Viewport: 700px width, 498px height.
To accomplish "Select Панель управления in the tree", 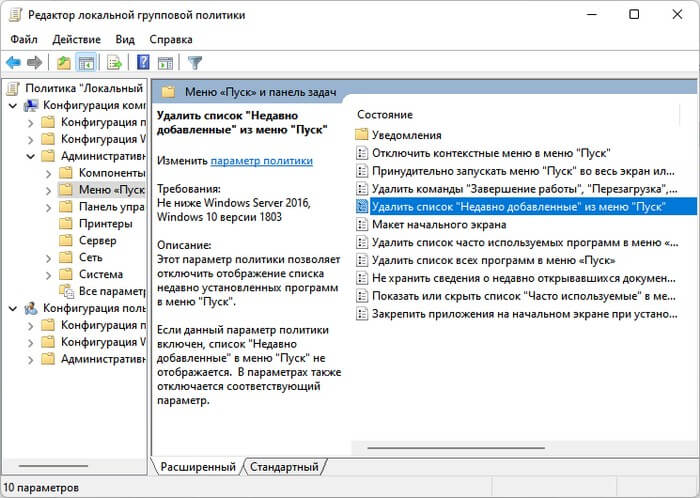I will [112, 207].
